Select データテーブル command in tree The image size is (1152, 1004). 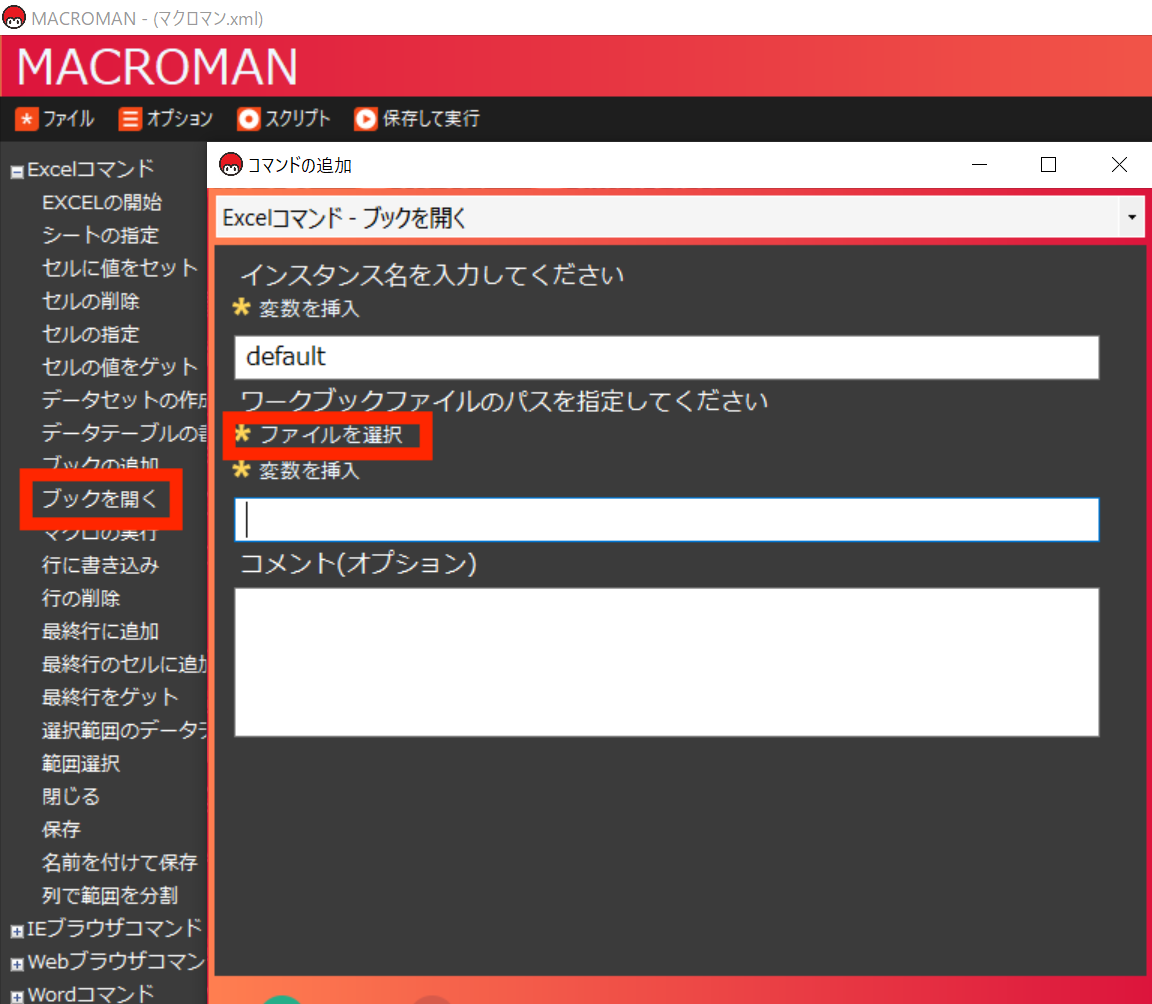124,433
